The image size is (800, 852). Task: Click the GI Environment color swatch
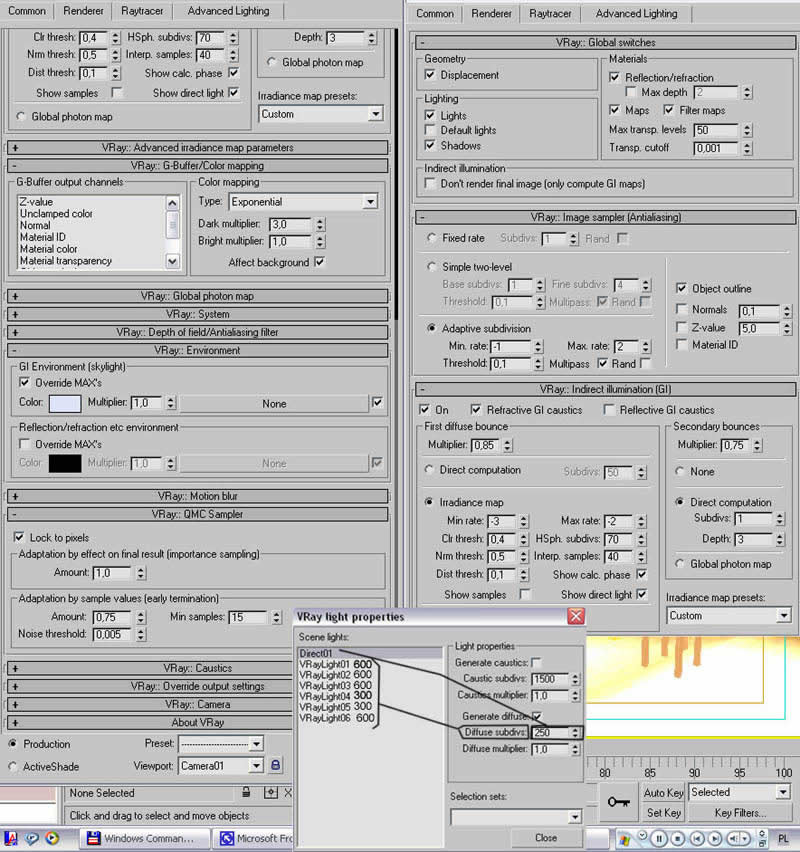pyautogui.click(x=65, y=403)
